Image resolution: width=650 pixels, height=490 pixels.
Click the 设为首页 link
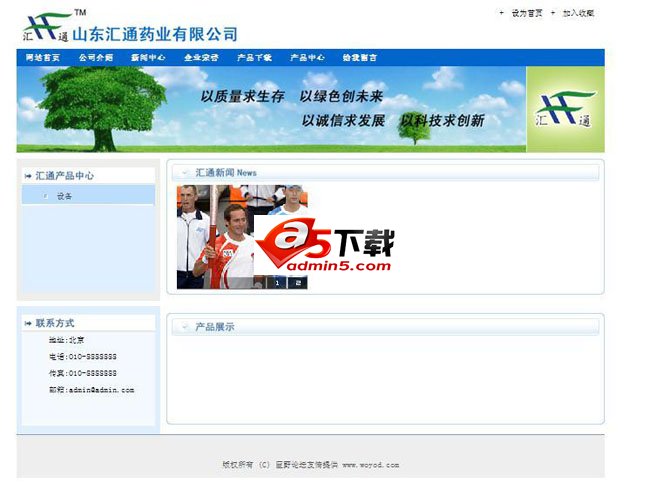(526, 13)
